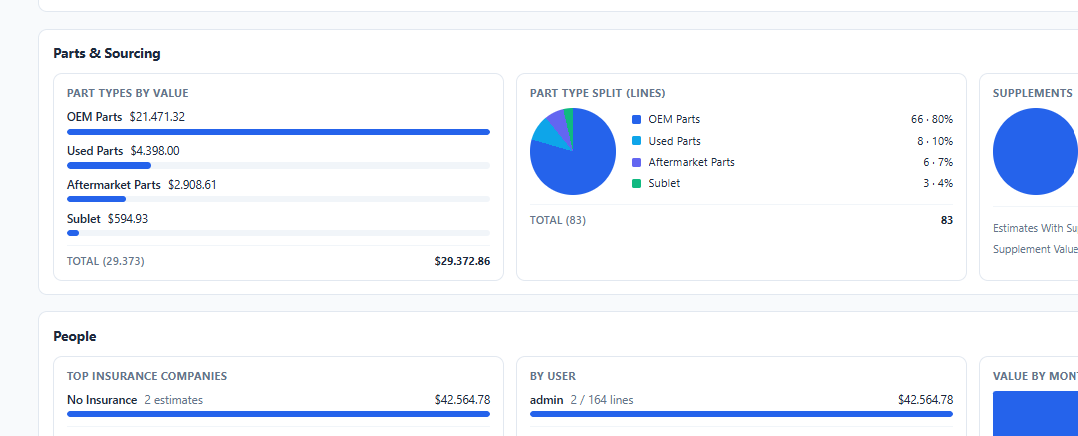The width and height of the screenshot is (1078, 436).
Task: Click the $29.372.86 total value
Action: 462,261
